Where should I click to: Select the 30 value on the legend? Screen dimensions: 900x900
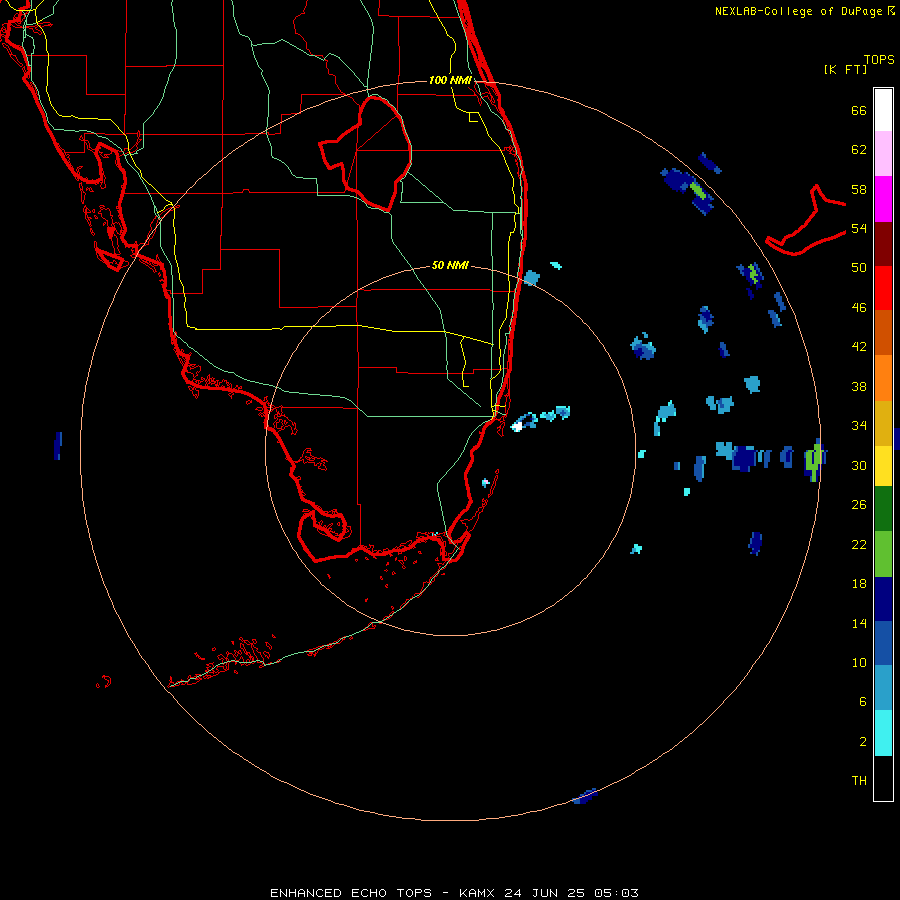pyautogui.click(x=859, y=465)
